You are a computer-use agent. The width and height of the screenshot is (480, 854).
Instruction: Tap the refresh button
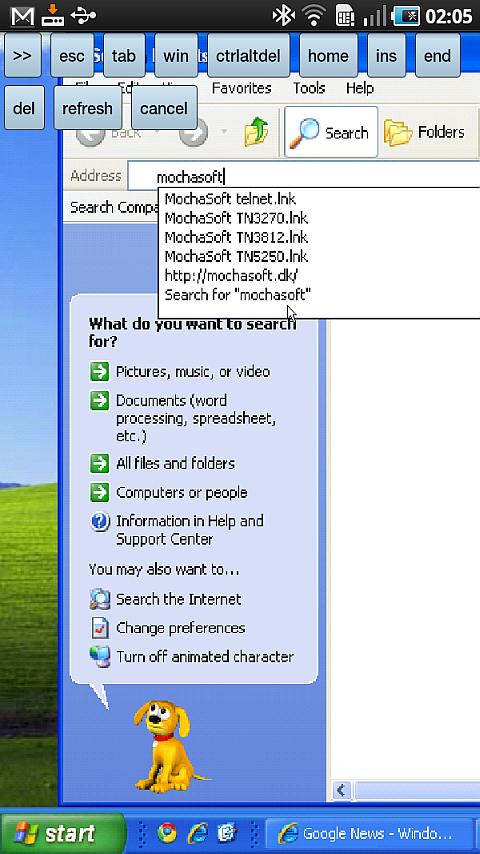(87, 108)
